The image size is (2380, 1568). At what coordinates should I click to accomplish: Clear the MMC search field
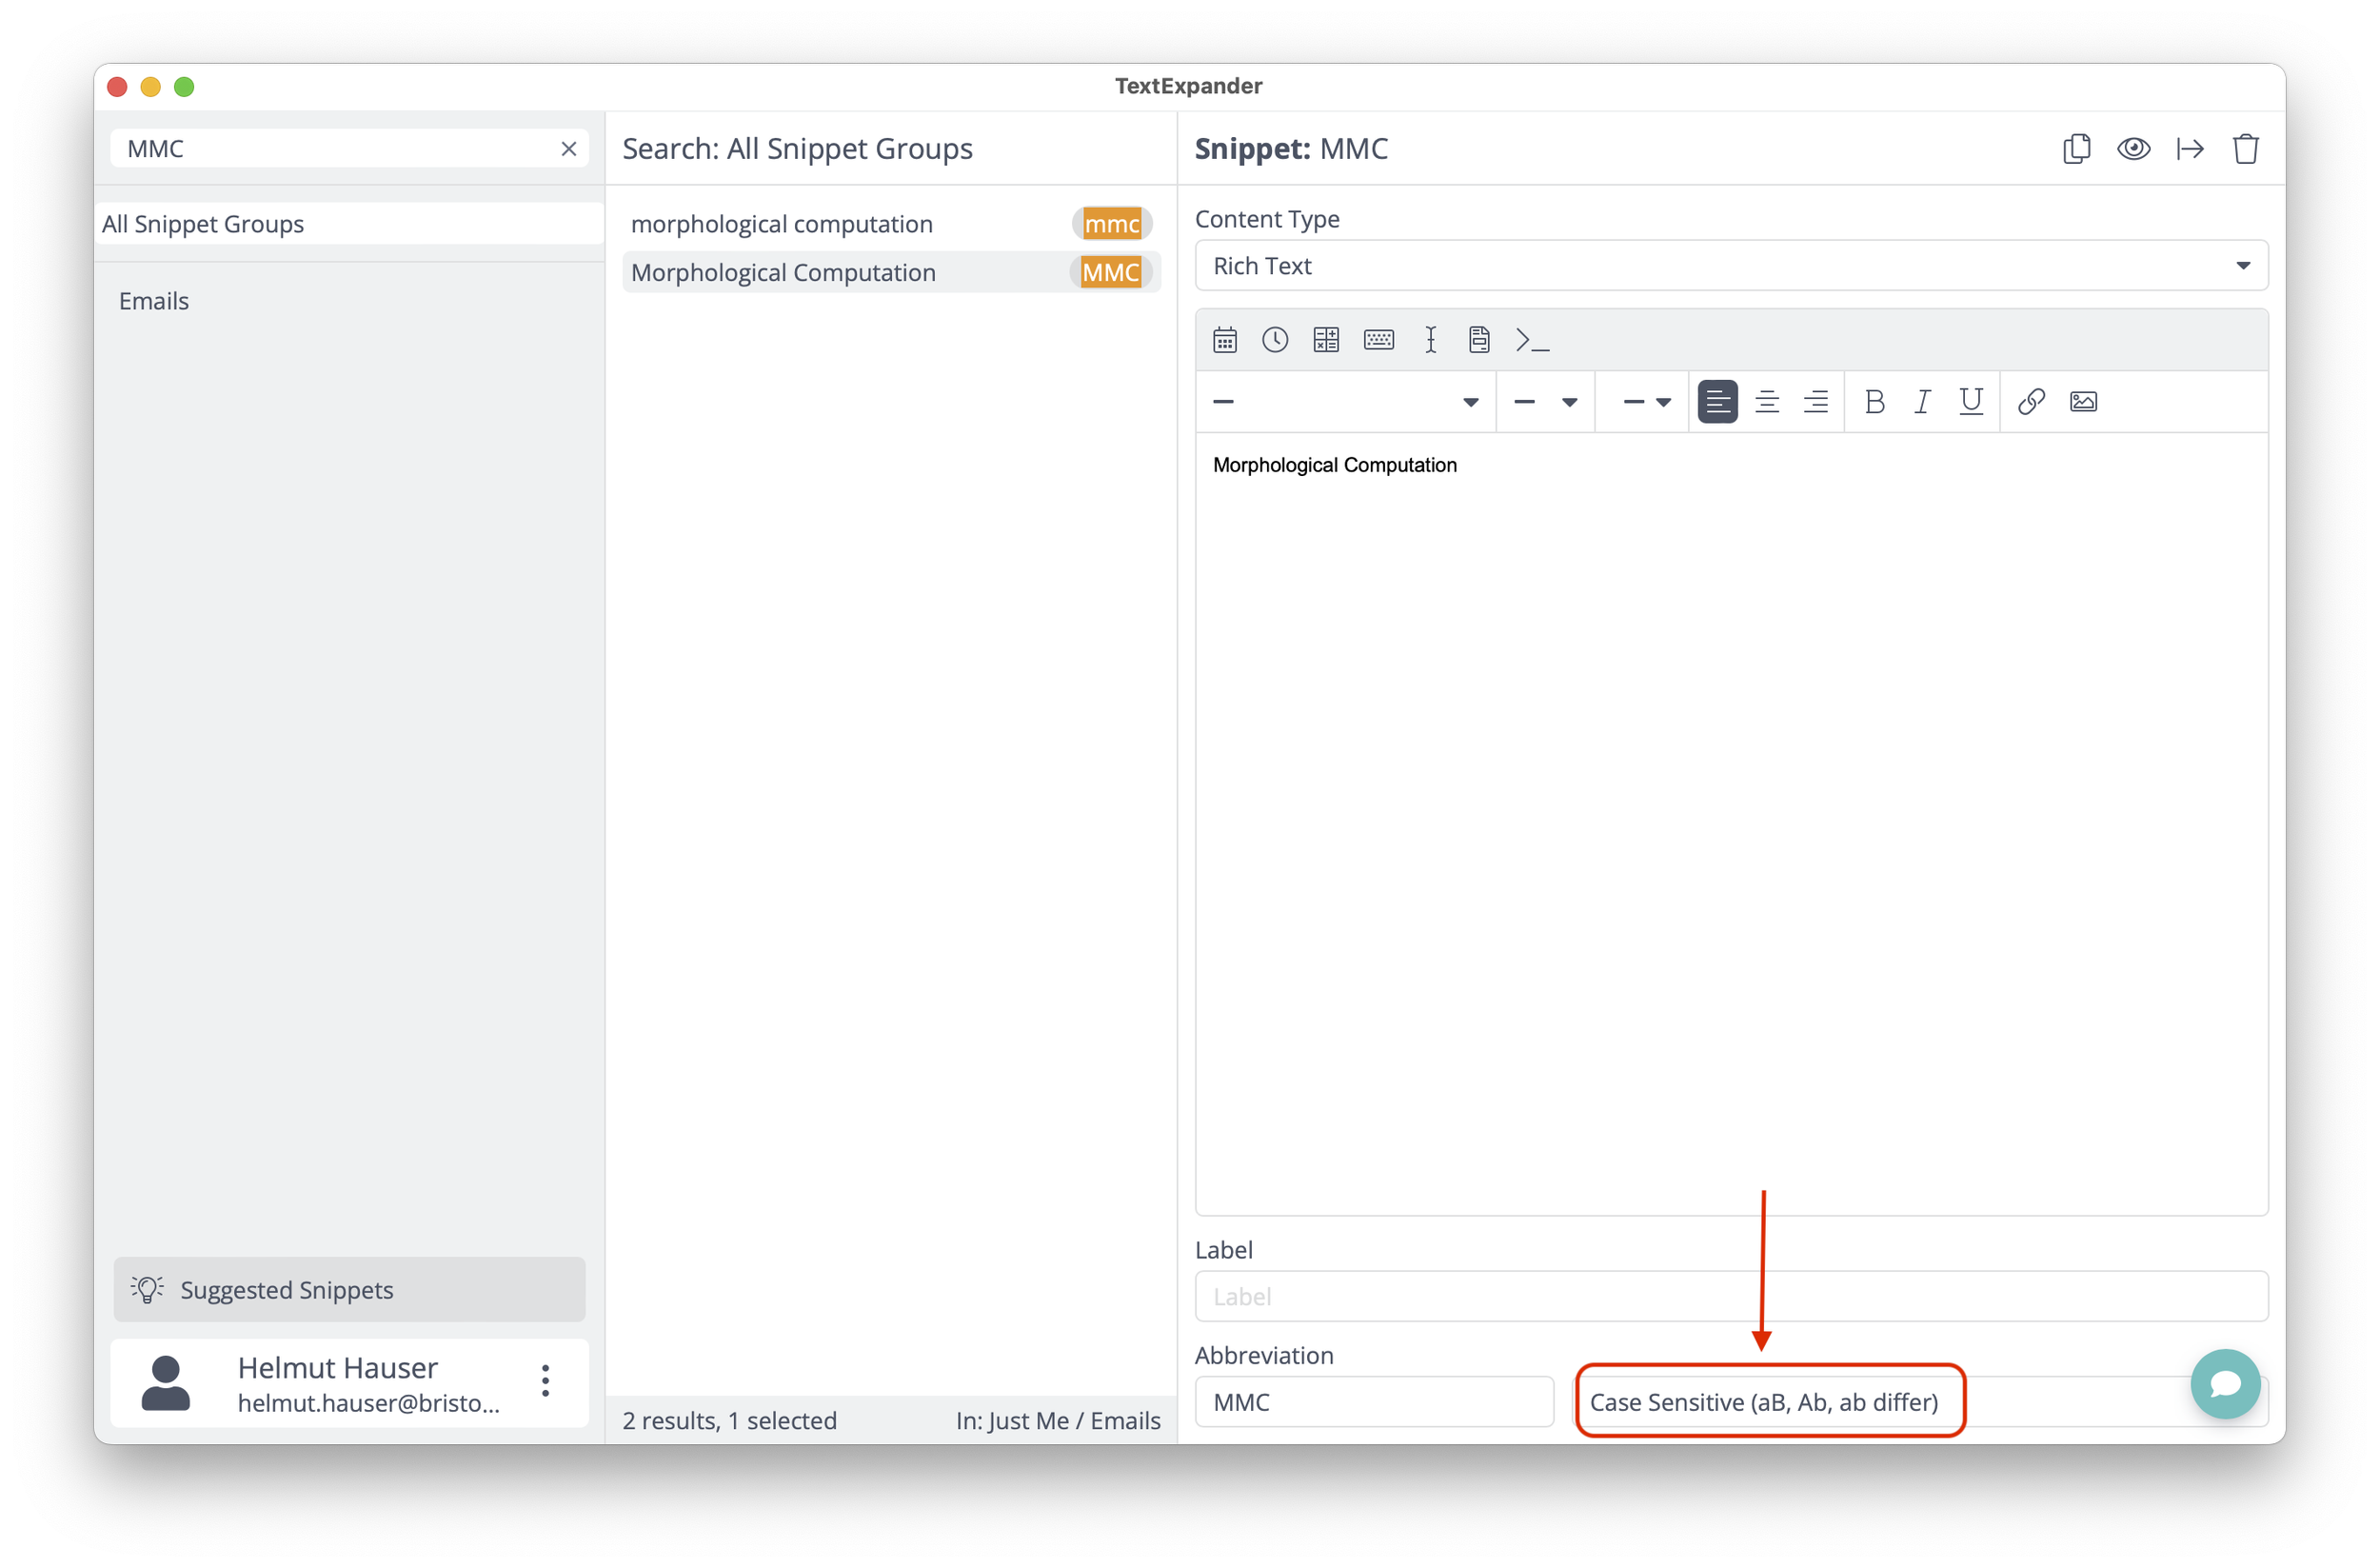click(x=569, y=149)
